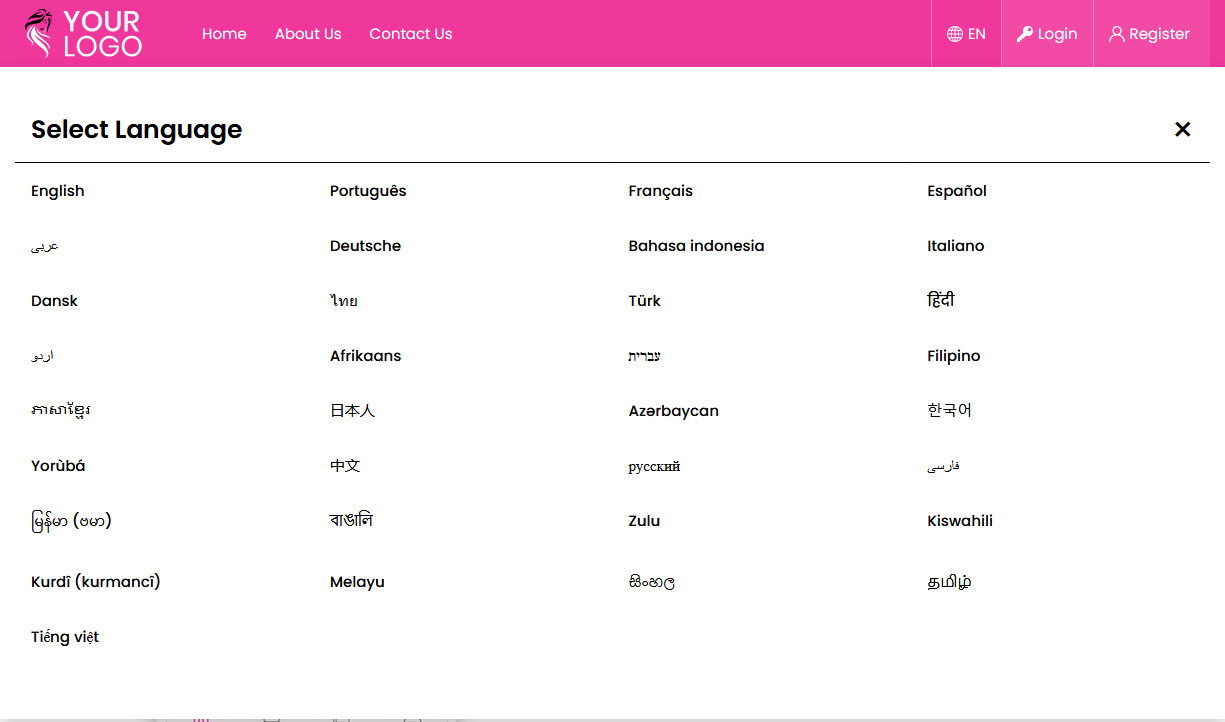Choose Khmer (ភាសាខ្មែរ) language

(61, 411)
